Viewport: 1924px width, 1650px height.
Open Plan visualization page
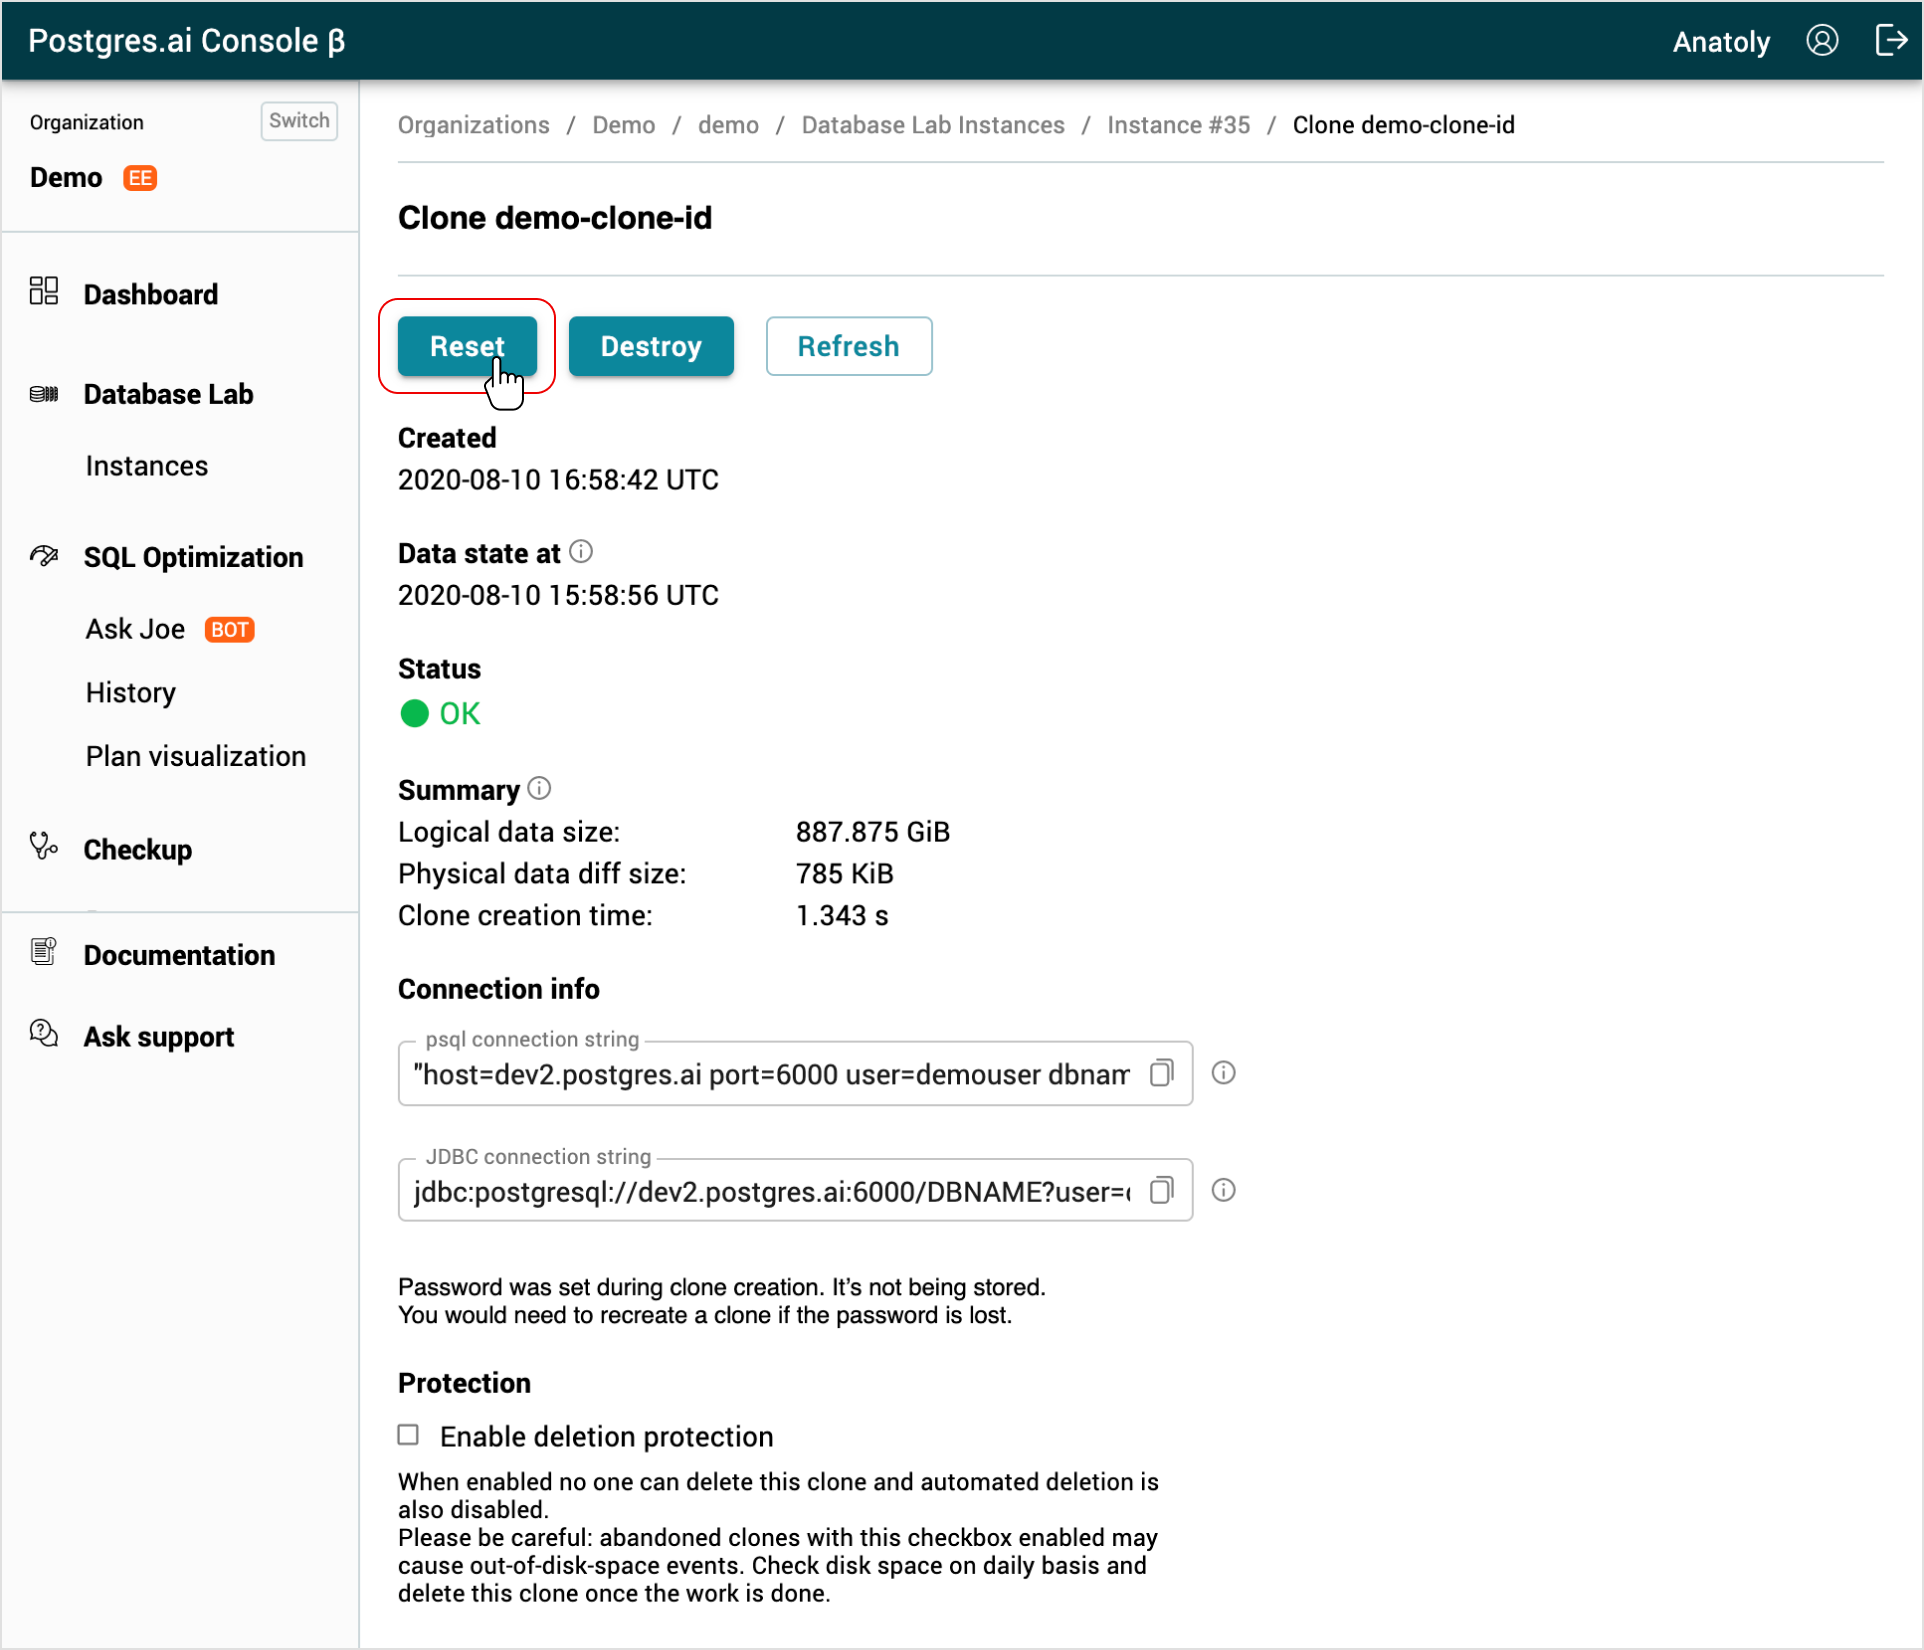tap(196, 757)
